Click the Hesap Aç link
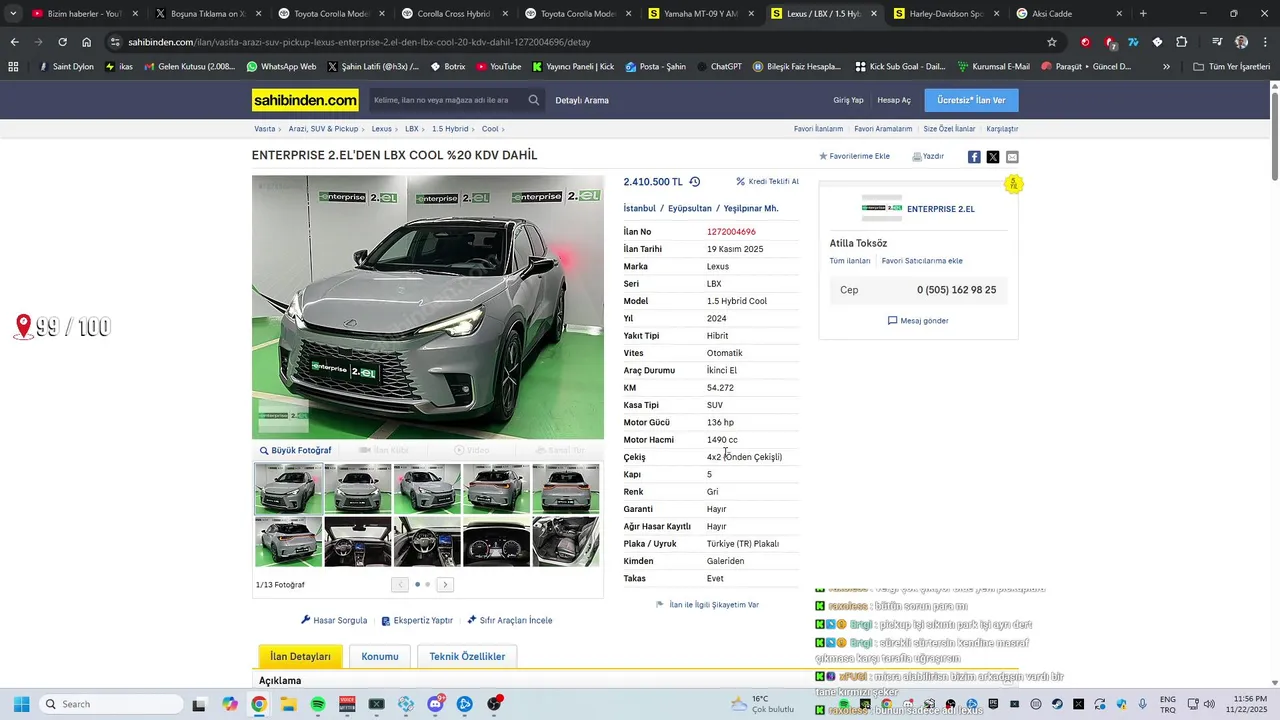The height and width of the screenshot is (720, 1280). 894,100
